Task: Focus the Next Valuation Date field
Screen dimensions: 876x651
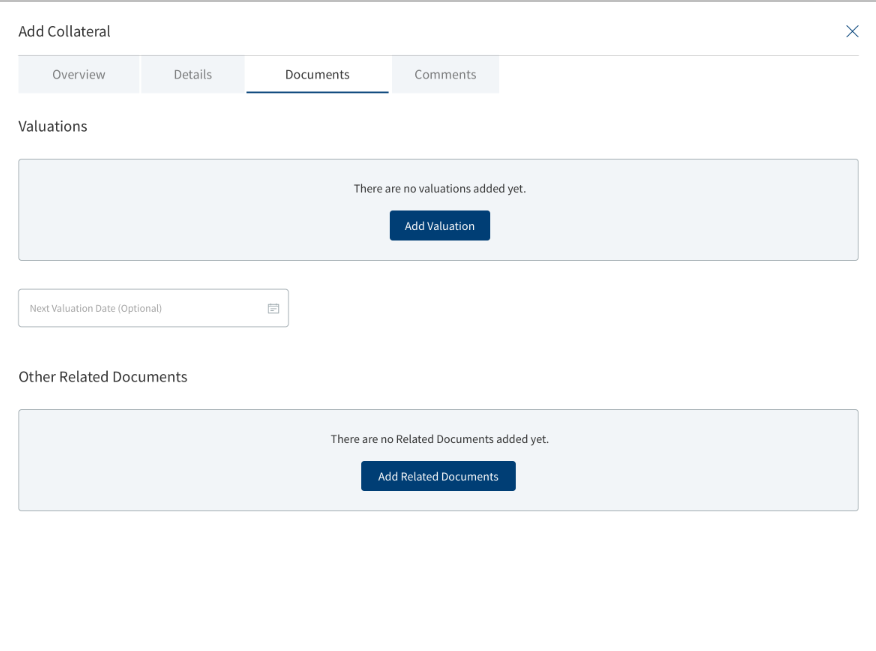Action: (154, 308)
